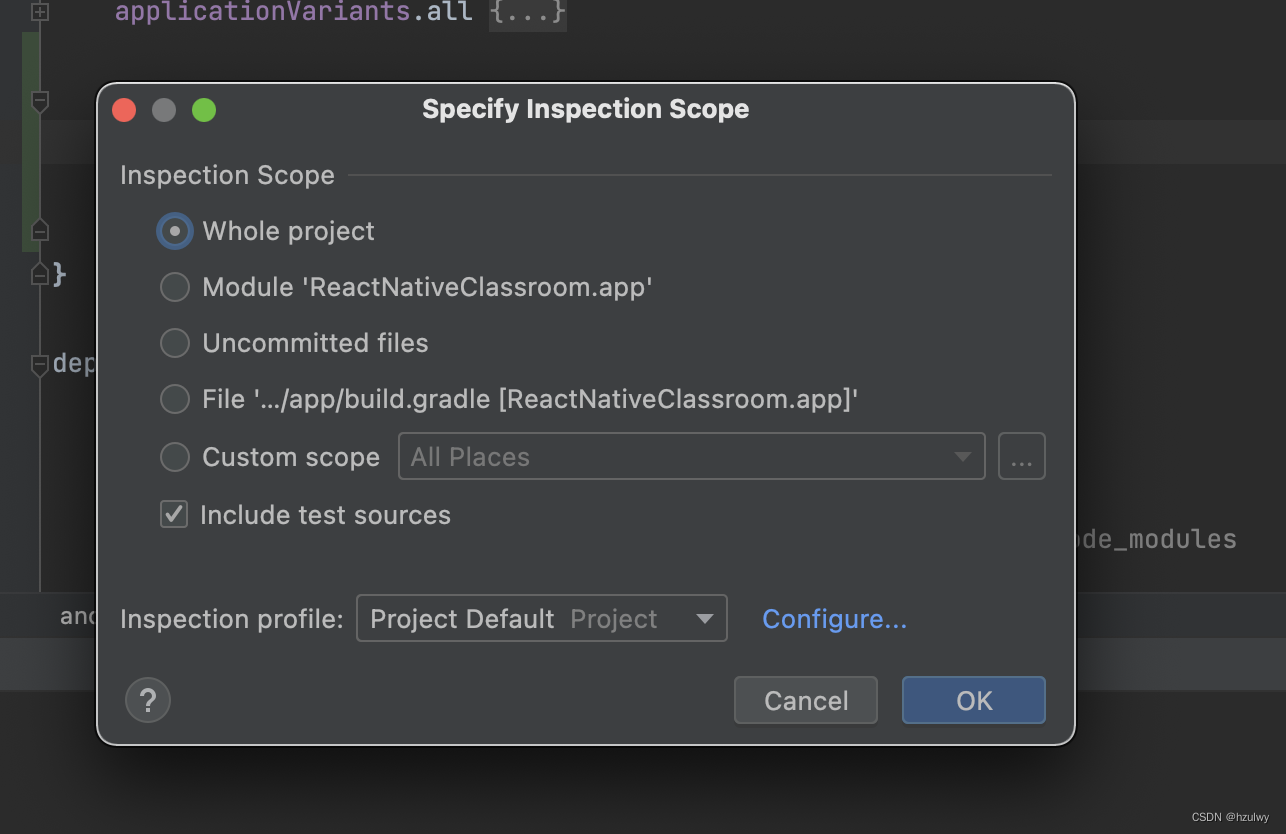Choose the Uncommitted files option
This screenshot has height=834, width=1286.
click(175, 343)
